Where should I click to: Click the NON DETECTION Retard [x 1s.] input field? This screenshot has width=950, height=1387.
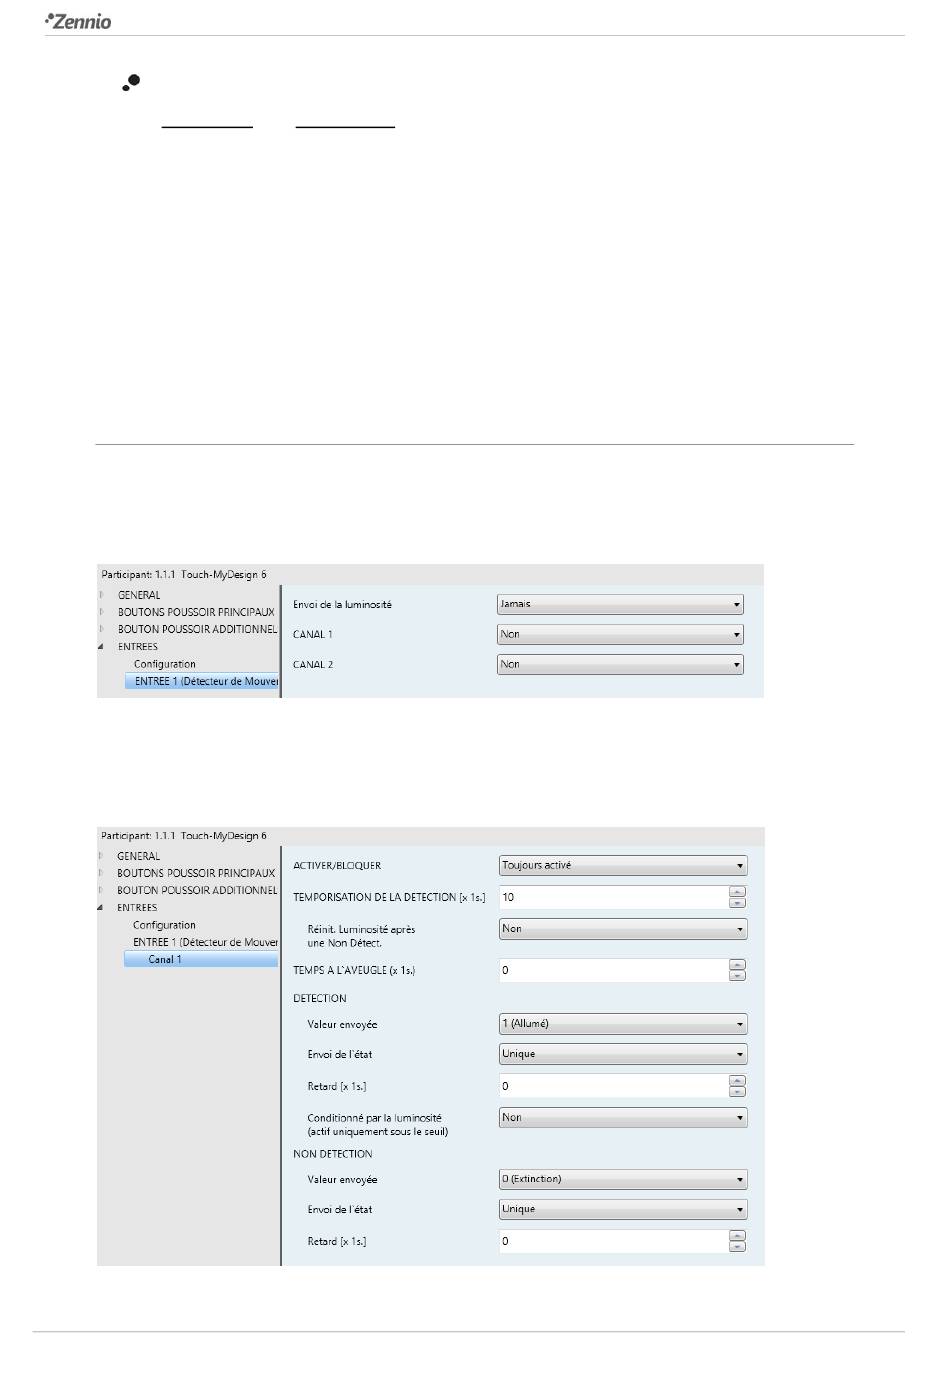pos(613,1241)
